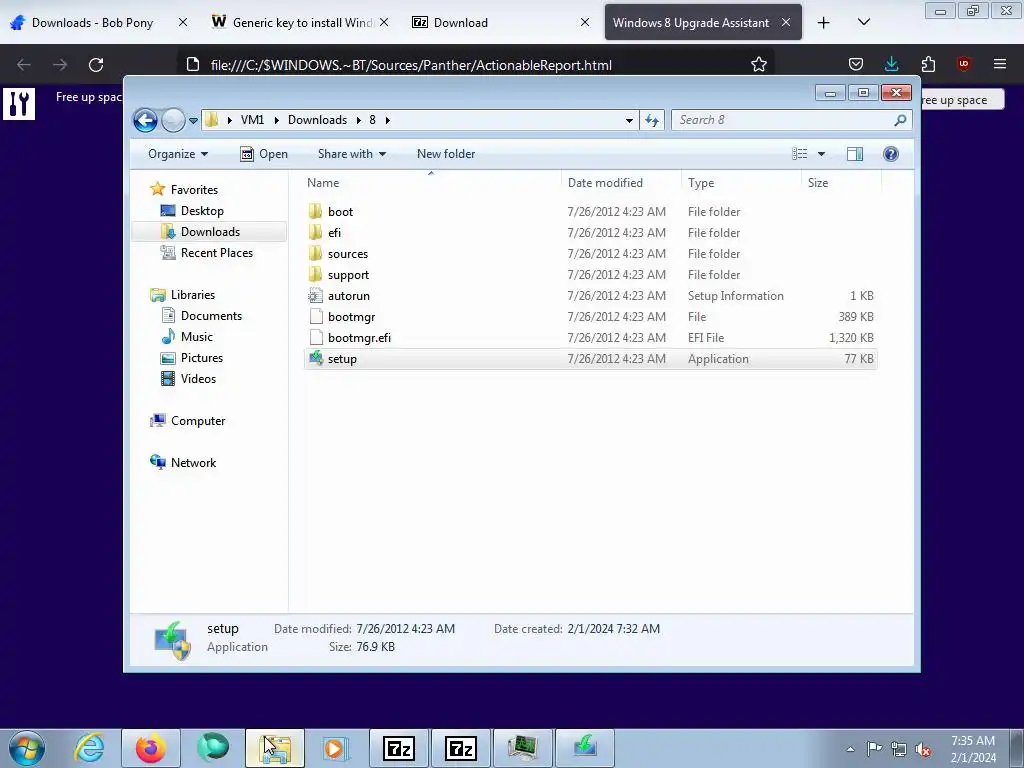Expand the Share with dropdown
This screenshot has height=768, width=1024.
pos(352,154)
